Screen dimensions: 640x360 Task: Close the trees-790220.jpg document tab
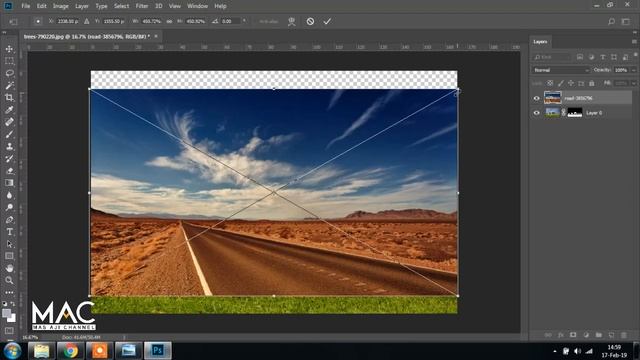(x=156, y=36)
